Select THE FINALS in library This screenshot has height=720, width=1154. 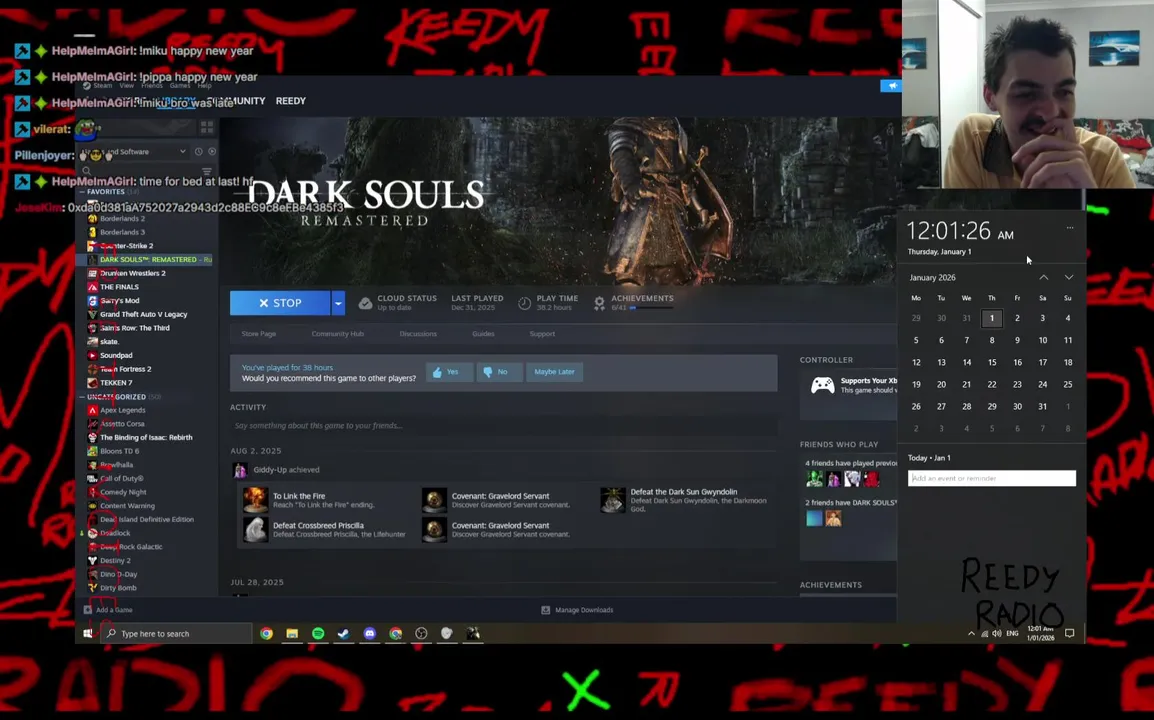tap(119, 287)
